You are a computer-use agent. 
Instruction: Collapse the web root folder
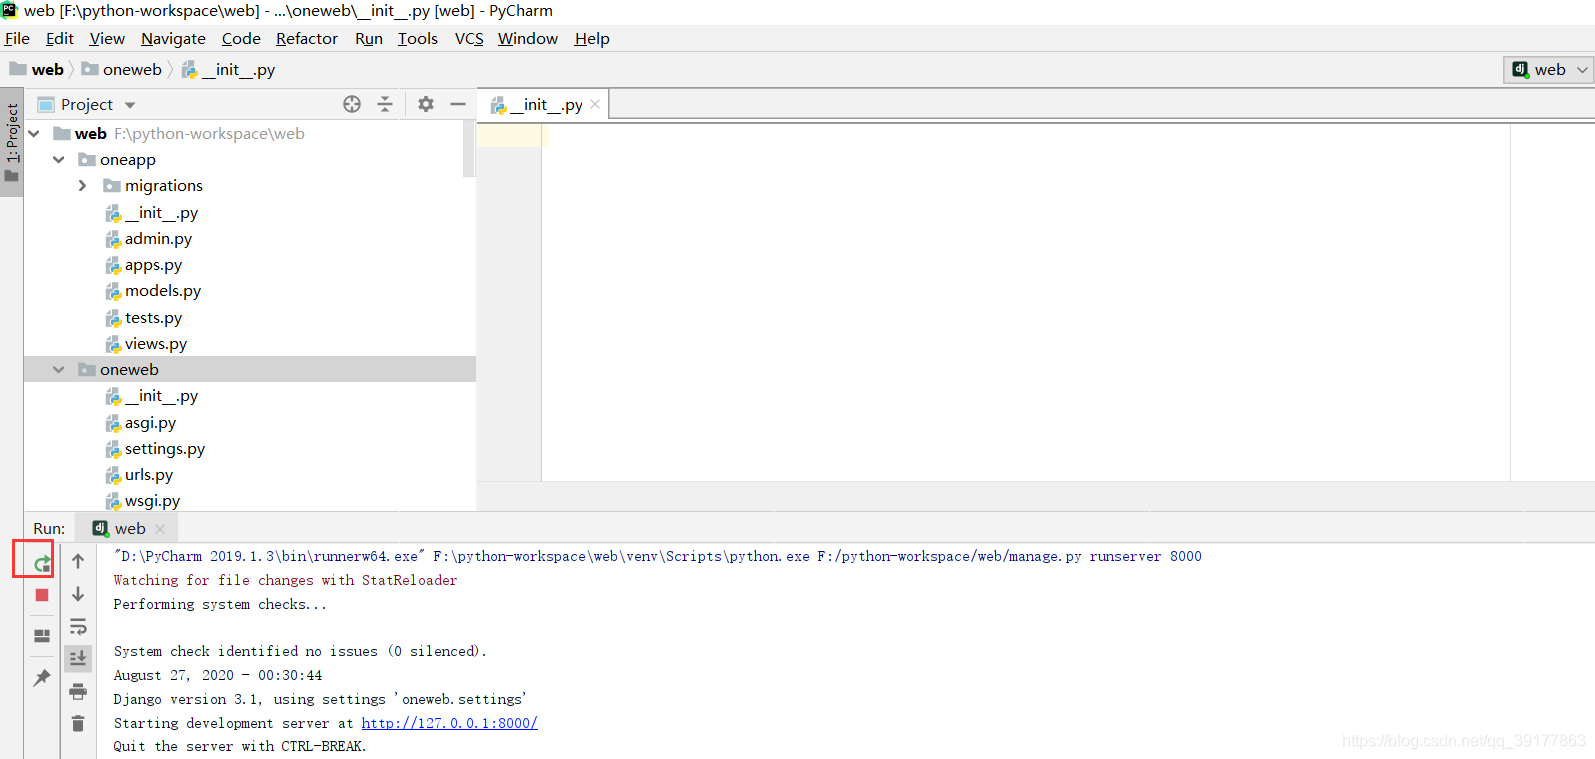(34, 133)
